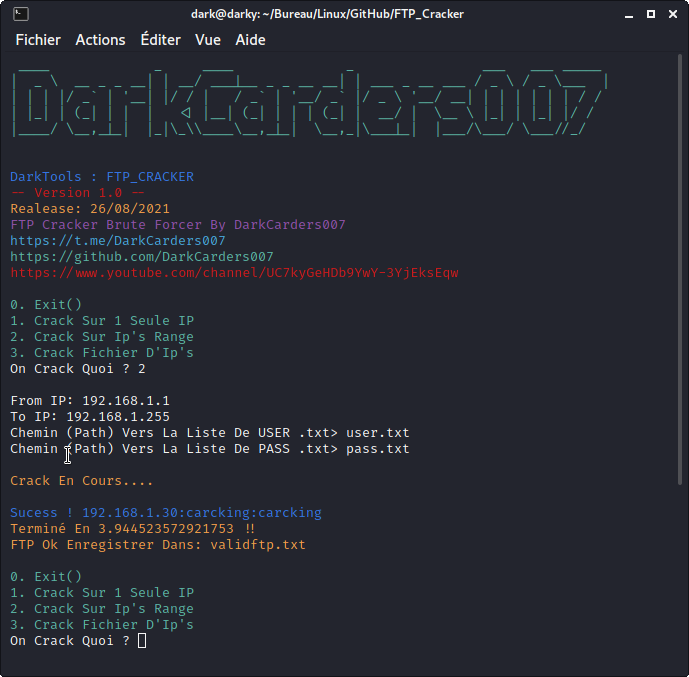The width and height of the screenshot is (689, 677).
Task: Click the 'To IP: 192.168.1.255' line
Action: tap(90, 416)
